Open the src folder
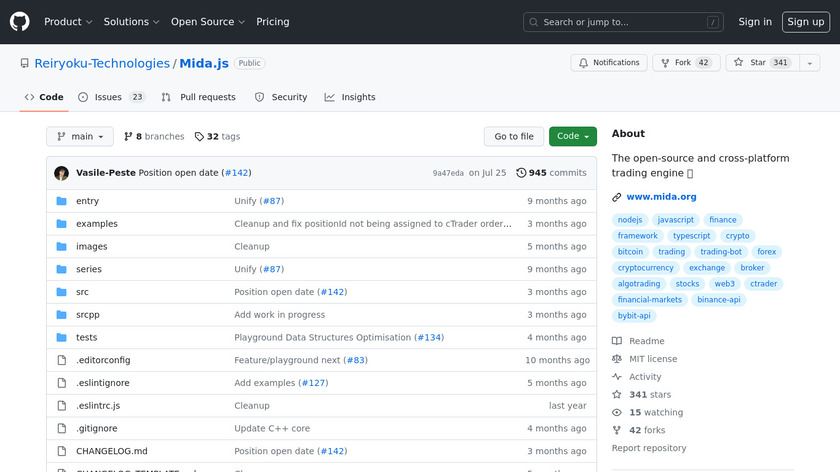Screen dimensions: 840x472 point(82,292)
